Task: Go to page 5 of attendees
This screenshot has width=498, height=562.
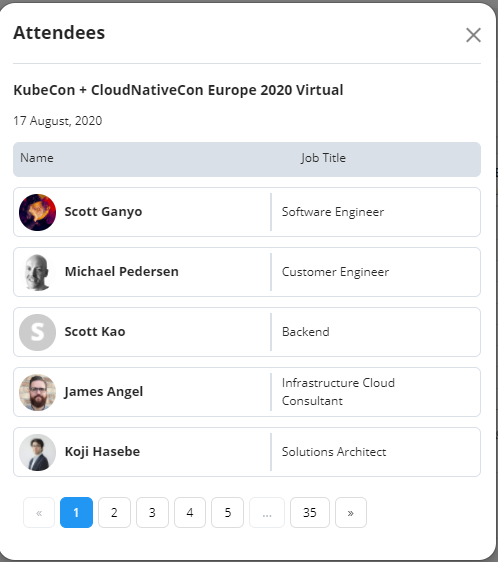Action: pos(228,513)
